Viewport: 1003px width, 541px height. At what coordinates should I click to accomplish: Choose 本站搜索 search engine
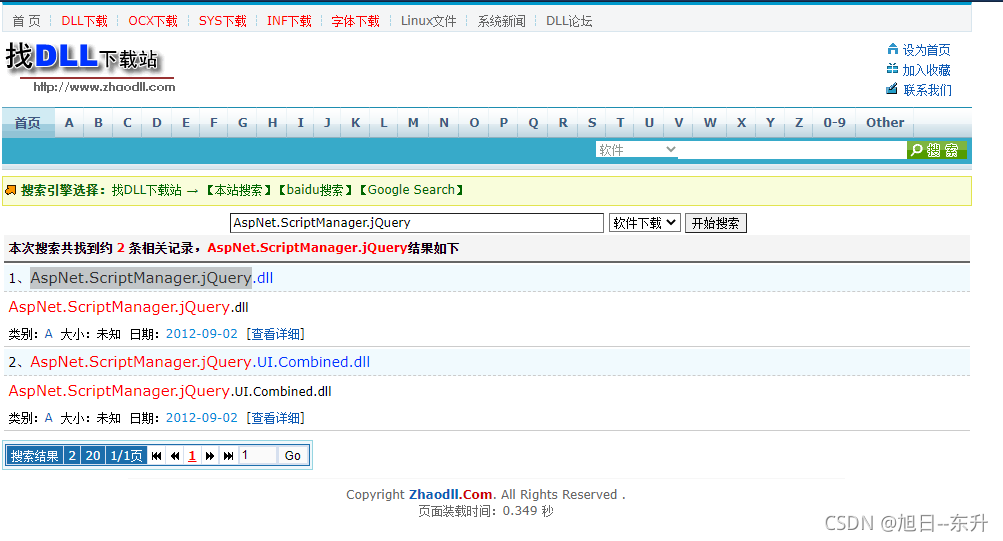click(239, 190)
